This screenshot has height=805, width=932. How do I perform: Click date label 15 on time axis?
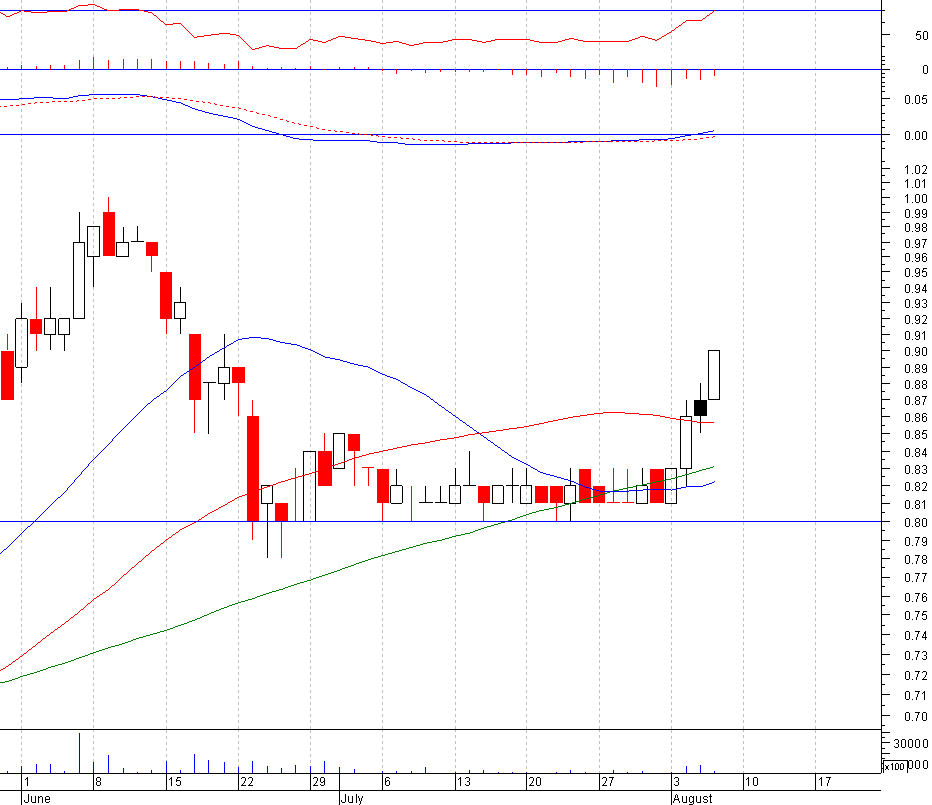(x=174, y=781)
